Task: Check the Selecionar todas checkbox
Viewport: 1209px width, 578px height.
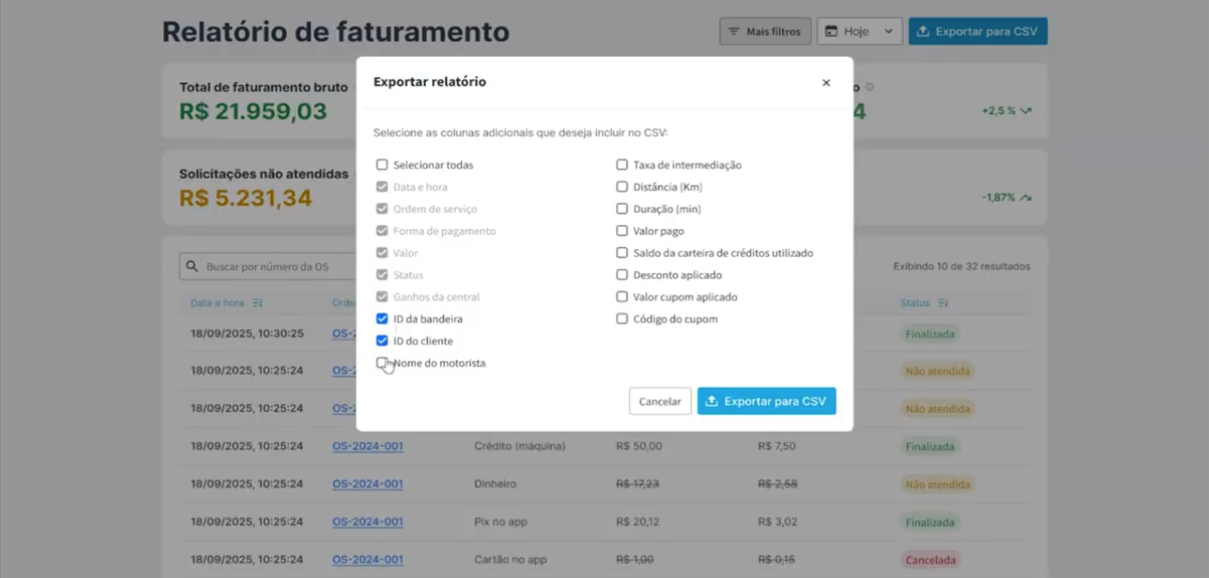Action: click(x=382, y=165)
